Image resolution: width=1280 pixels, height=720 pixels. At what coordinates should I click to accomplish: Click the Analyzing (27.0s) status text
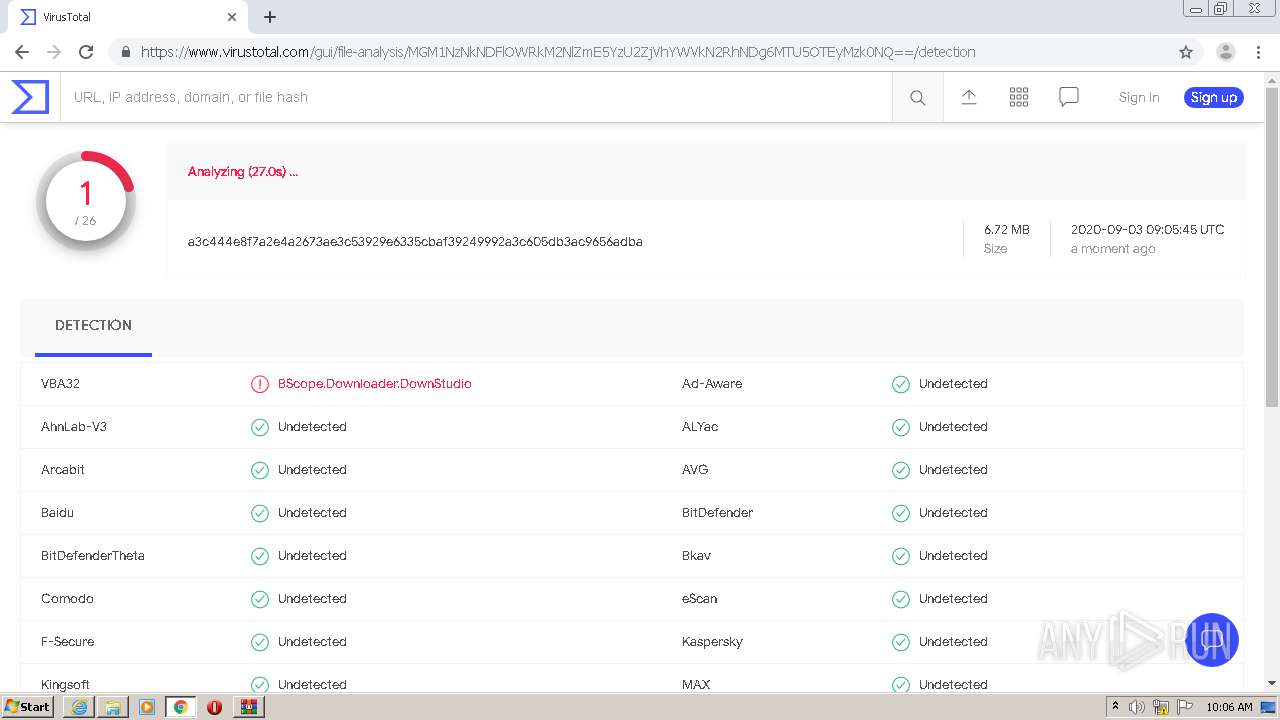[243, 172]
